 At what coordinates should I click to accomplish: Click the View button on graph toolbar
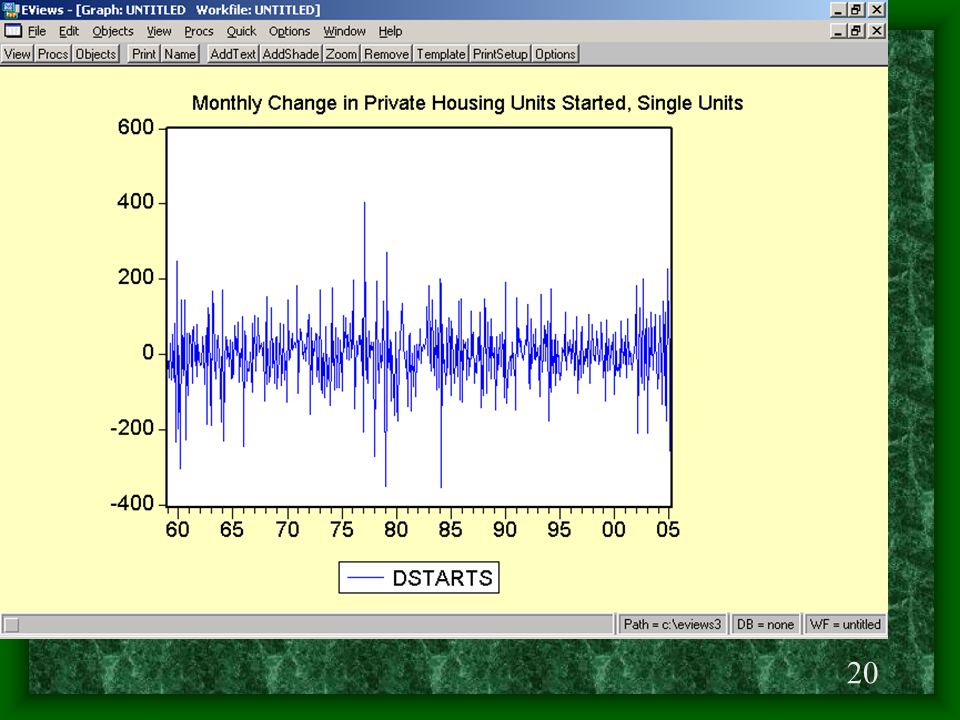(x=17, y=54)
